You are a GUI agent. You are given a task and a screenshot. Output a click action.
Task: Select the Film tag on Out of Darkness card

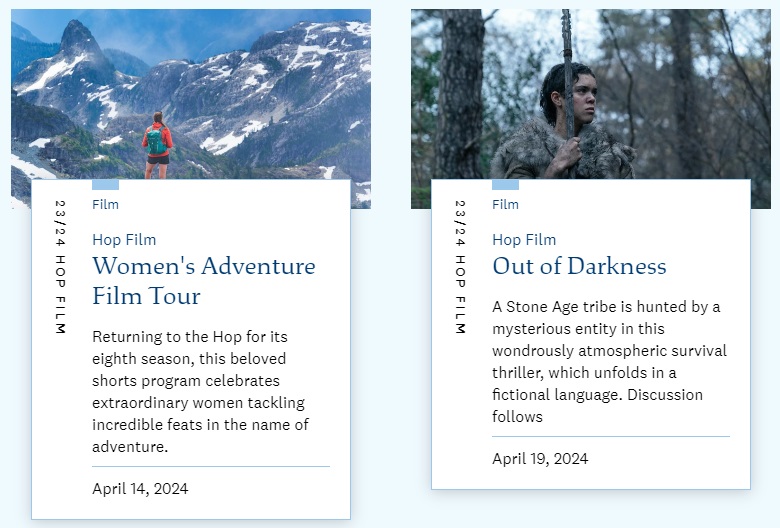pyautogui.click(x=505, y=204)
